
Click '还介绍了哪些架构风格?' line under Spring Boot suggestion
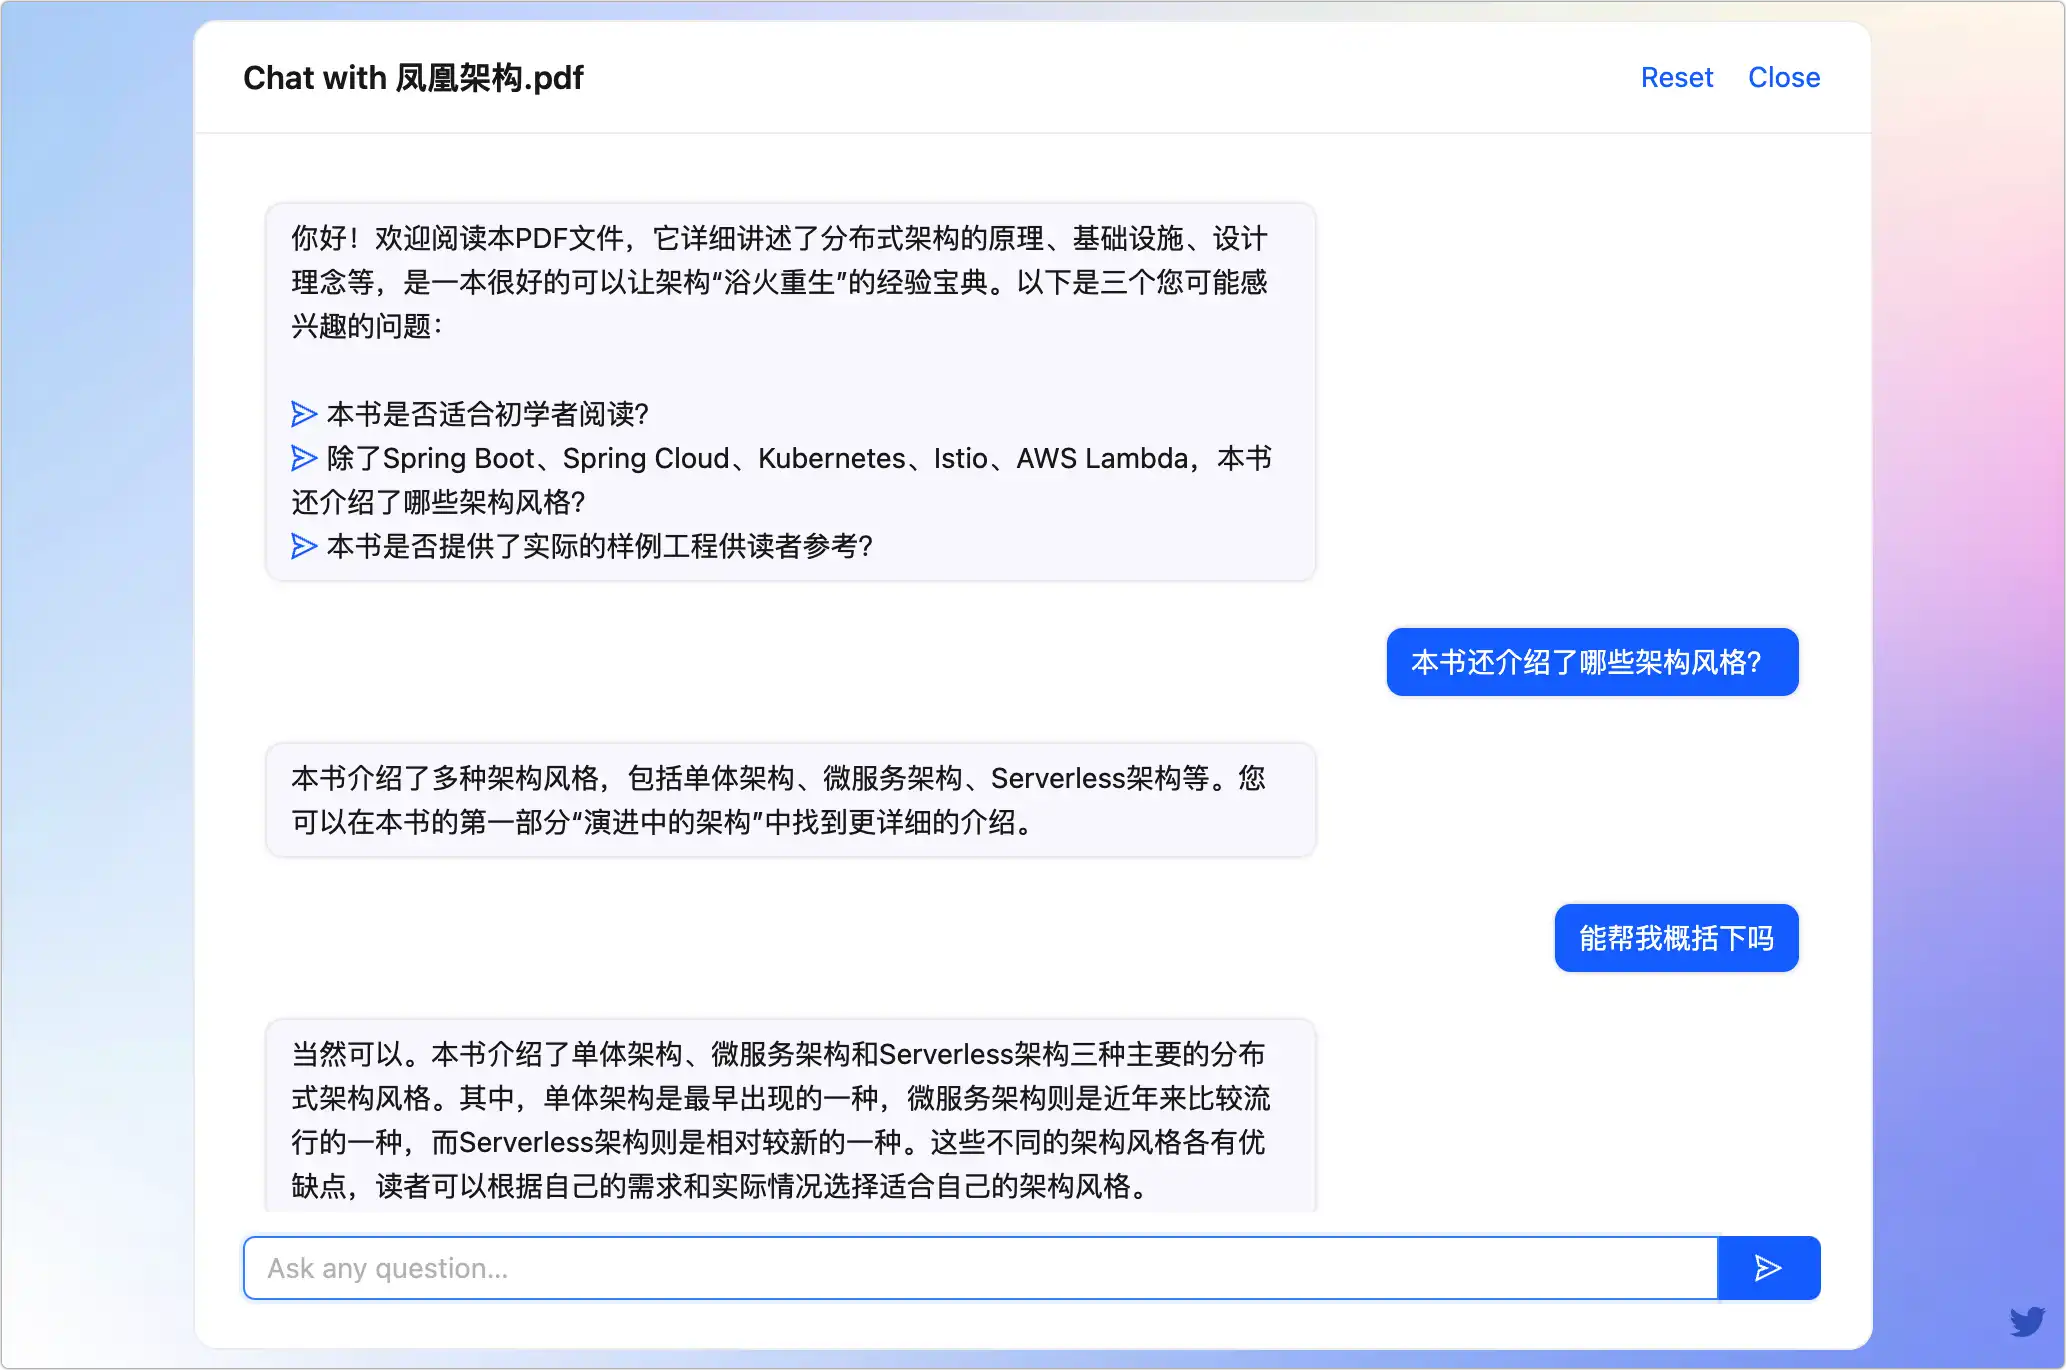(440, 502)
